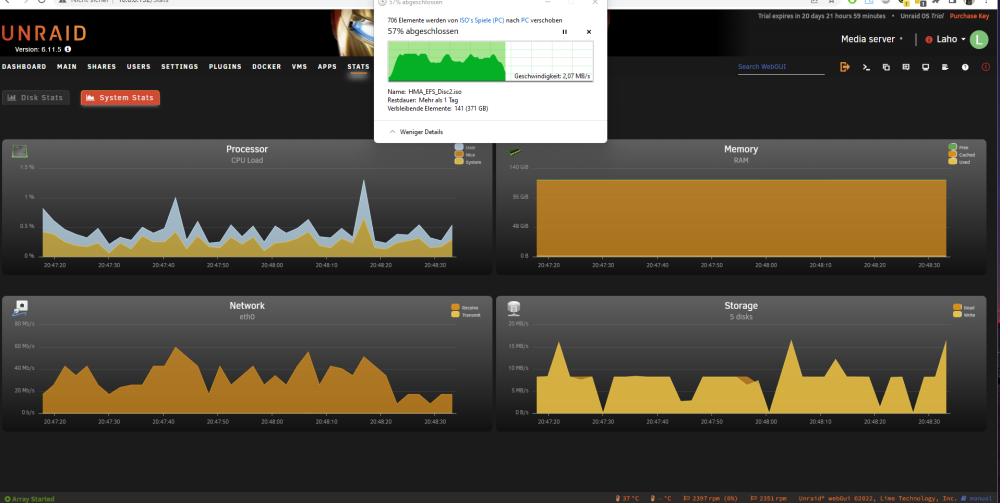Click the Media server name text

tap(867, 39)
